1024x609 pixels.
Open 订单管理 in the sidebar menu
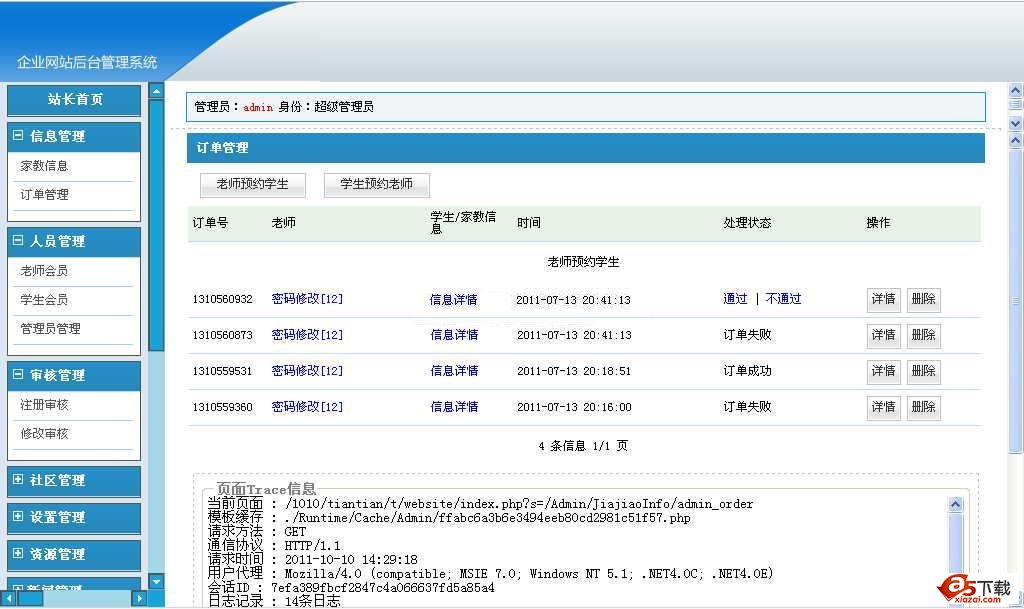pos(44,195)
